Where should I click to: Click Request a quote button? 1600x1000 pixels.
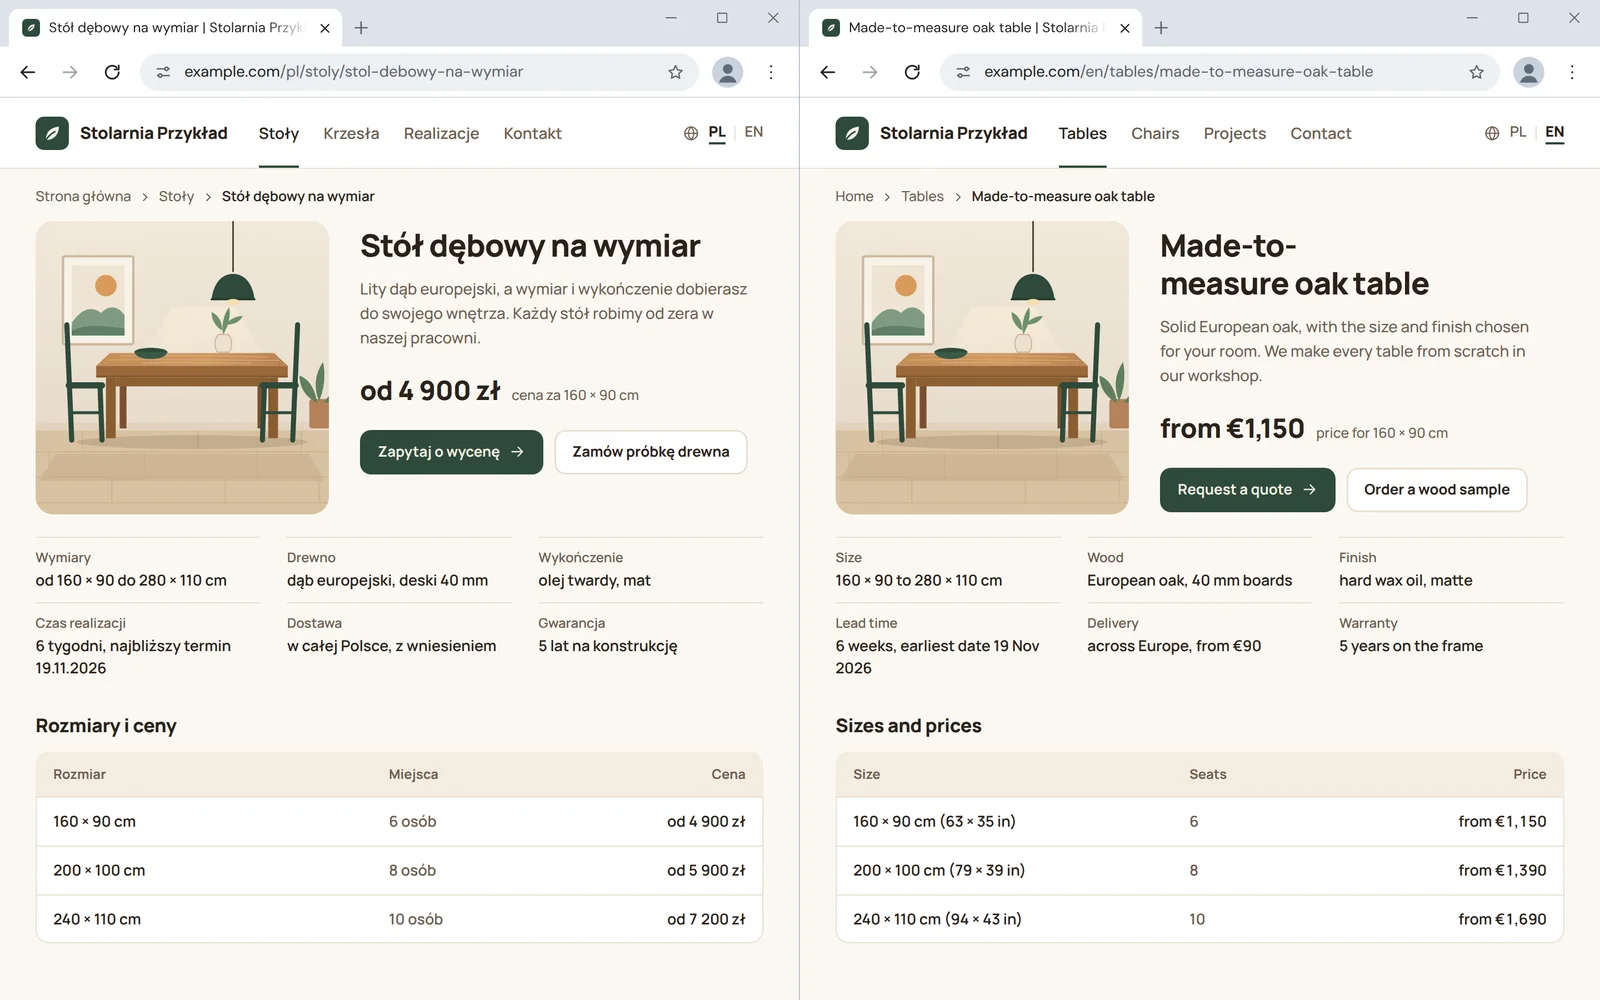[x=1247, y=490]
